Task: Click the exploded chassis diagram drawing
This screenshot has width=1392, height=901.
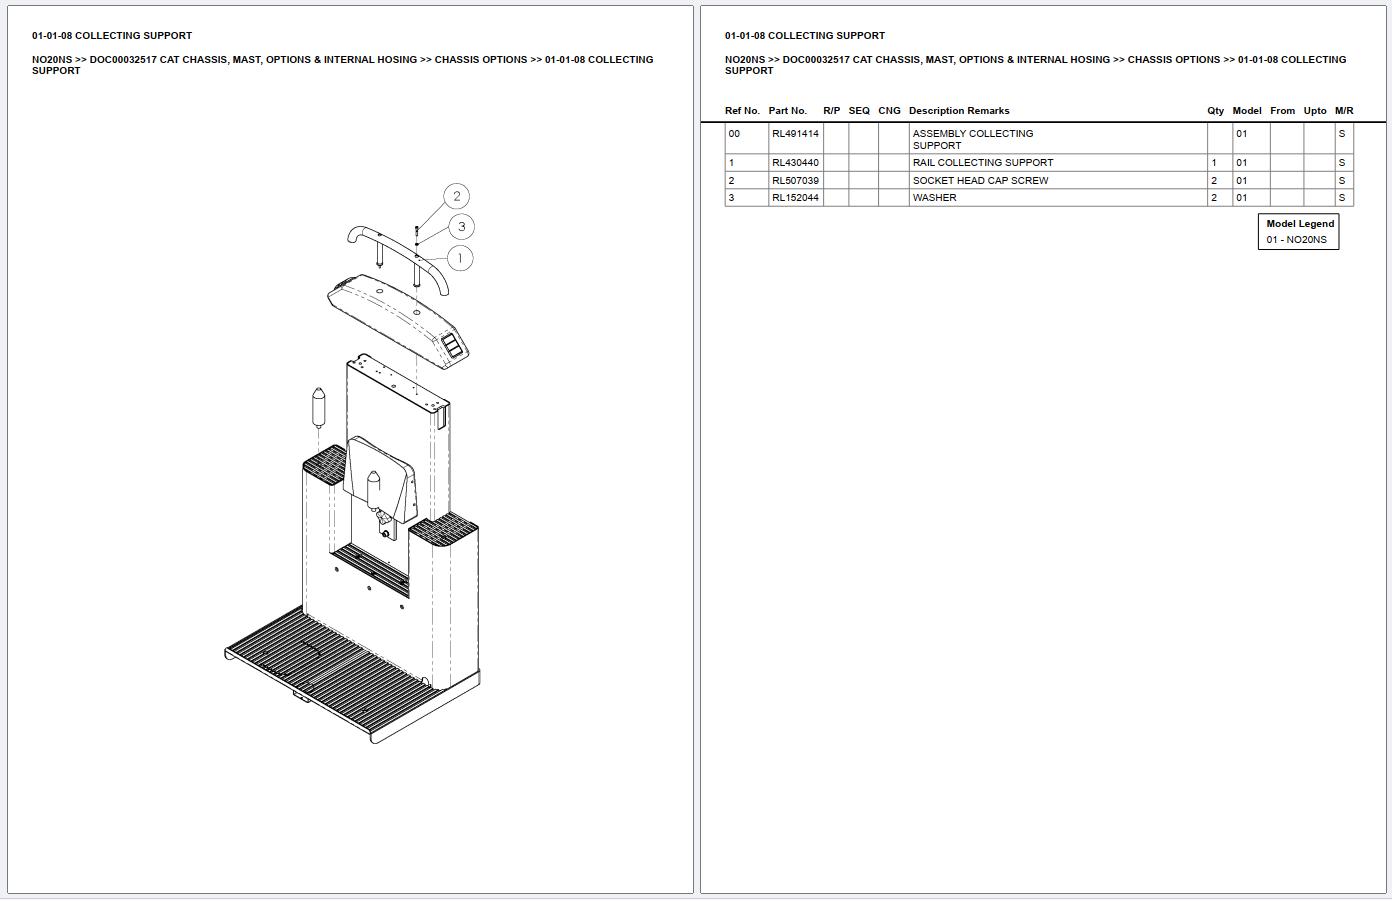Action: (352, 463)
